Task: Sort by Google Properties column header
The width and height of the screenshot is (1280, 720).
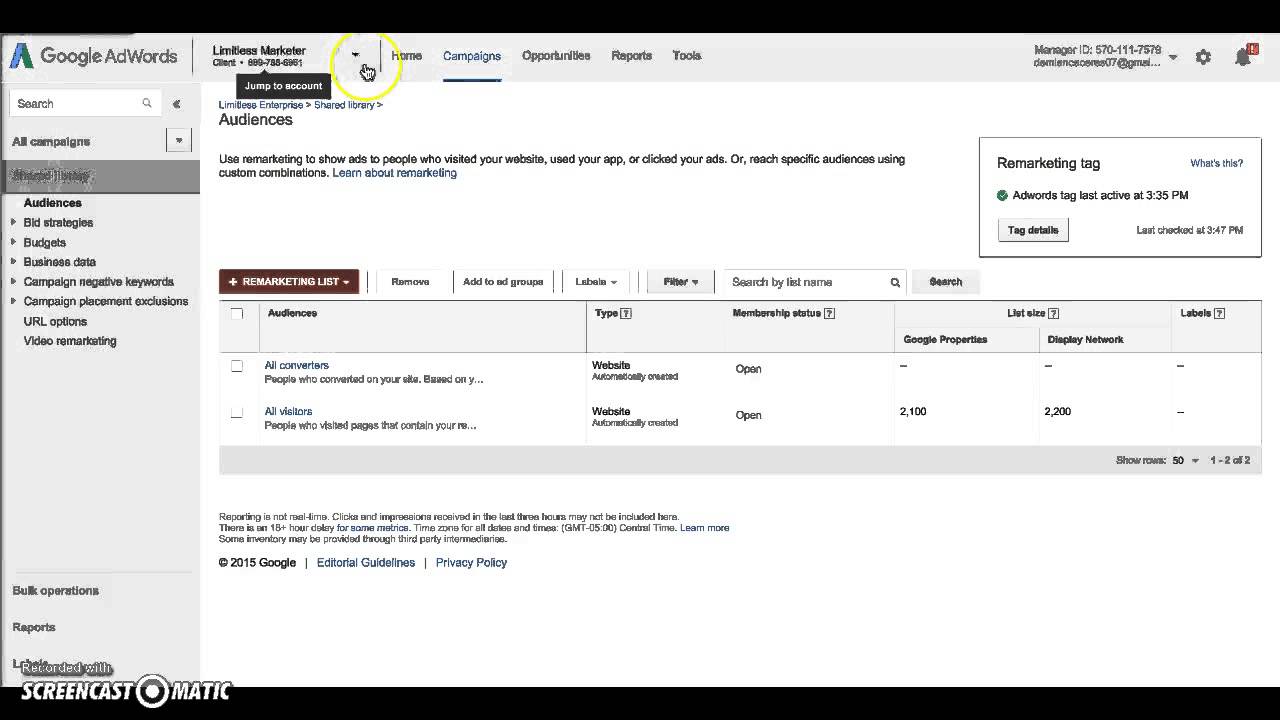Action: (x=945, y=340)
